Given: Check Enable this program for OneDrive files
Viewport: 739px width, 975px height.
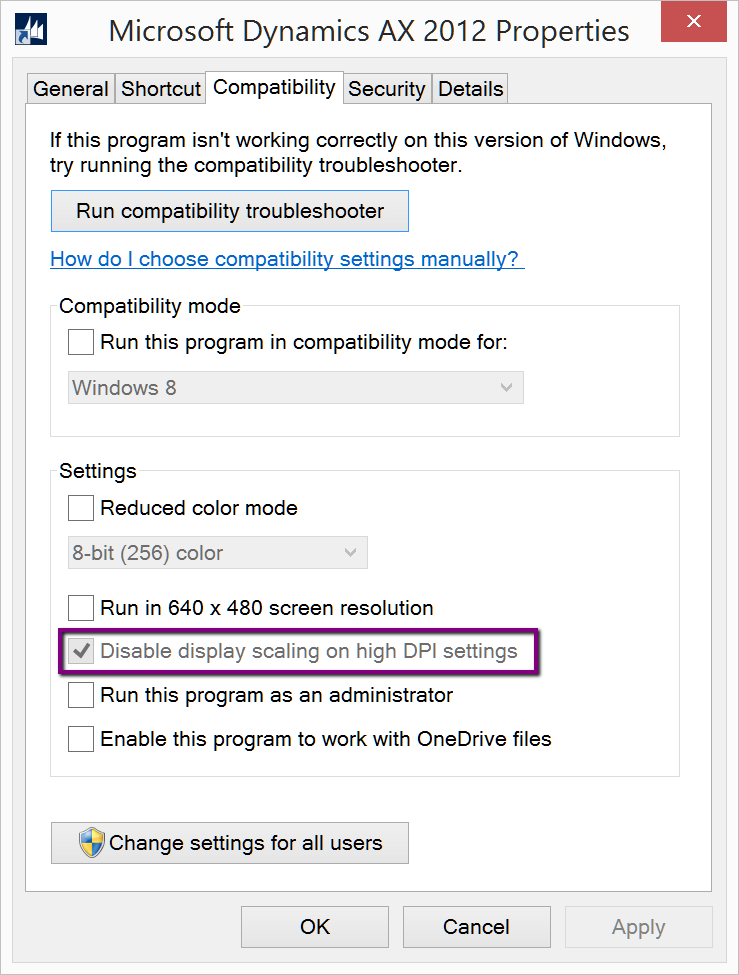Looking at the screenshot, I should tap(81, 739).
